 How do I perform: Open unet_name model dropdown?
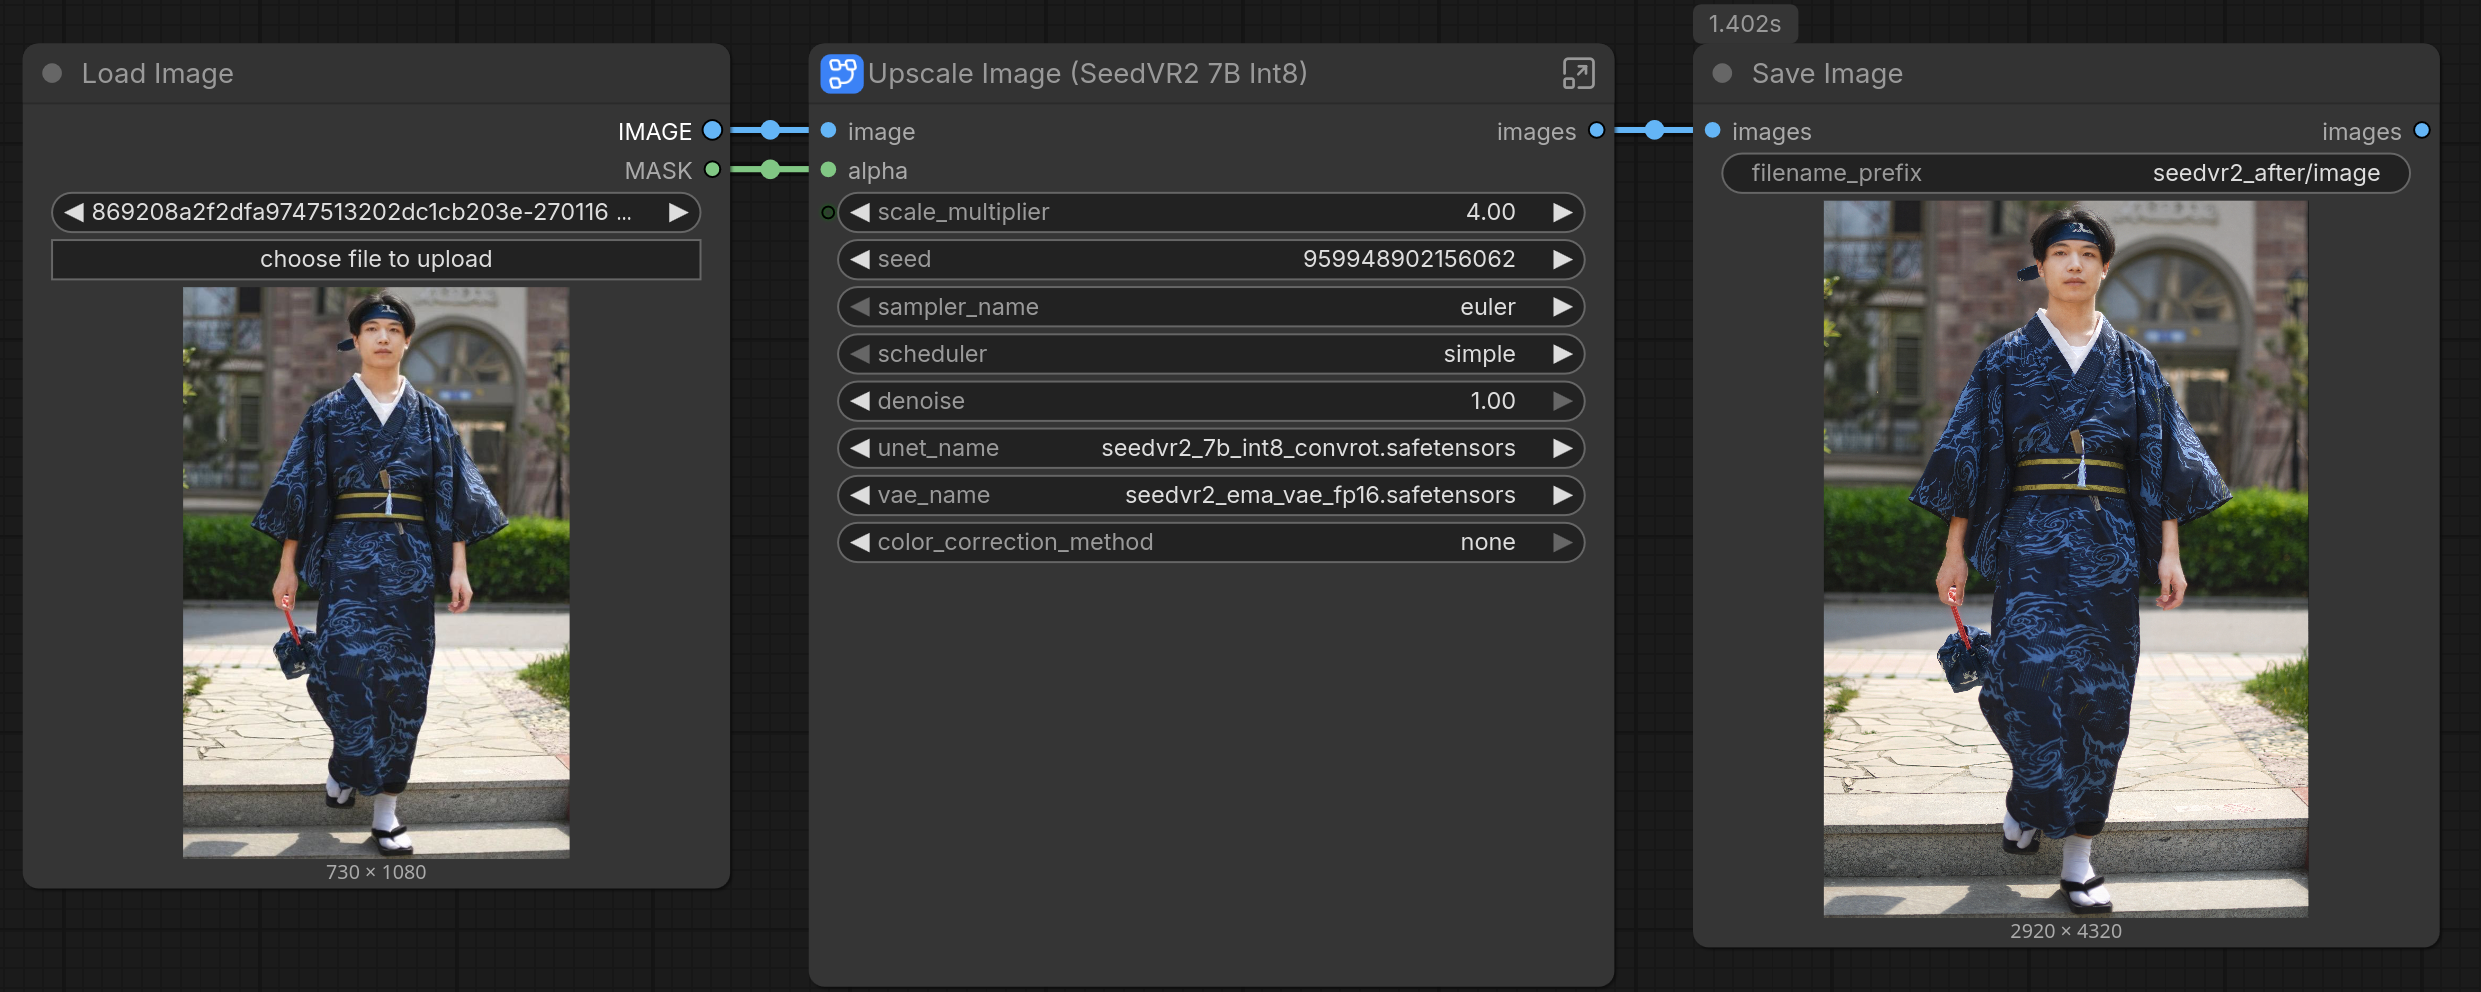(1211, 448)
